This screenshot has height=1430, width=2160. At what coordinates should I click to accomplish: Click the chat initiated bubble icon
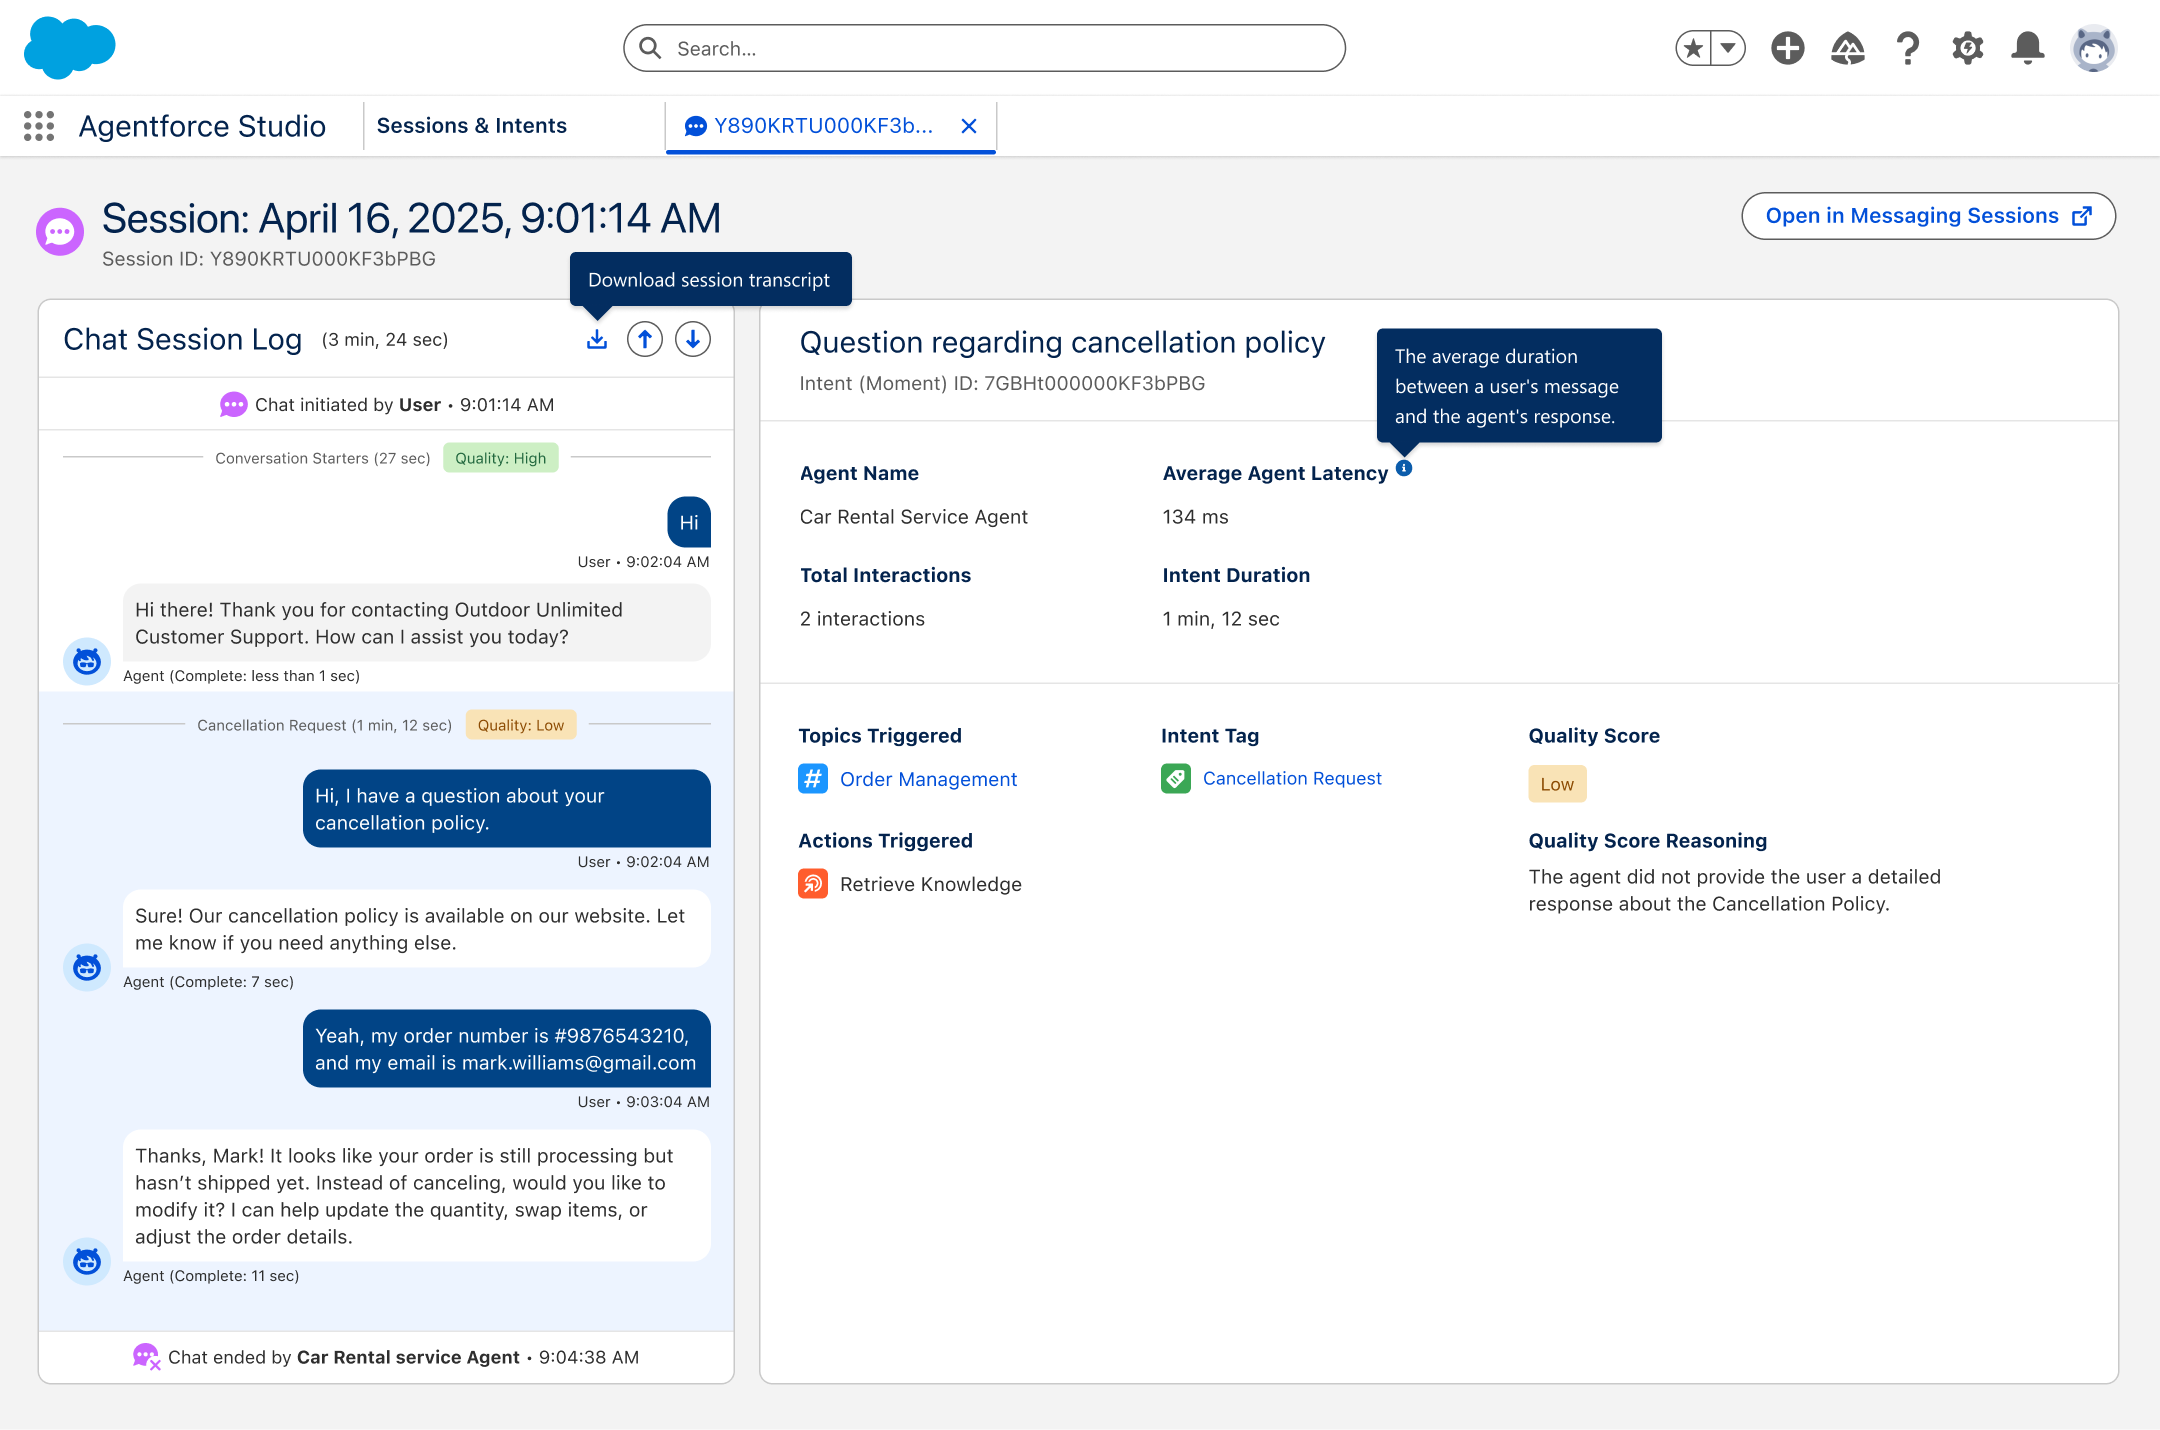[x=233, y=405]
